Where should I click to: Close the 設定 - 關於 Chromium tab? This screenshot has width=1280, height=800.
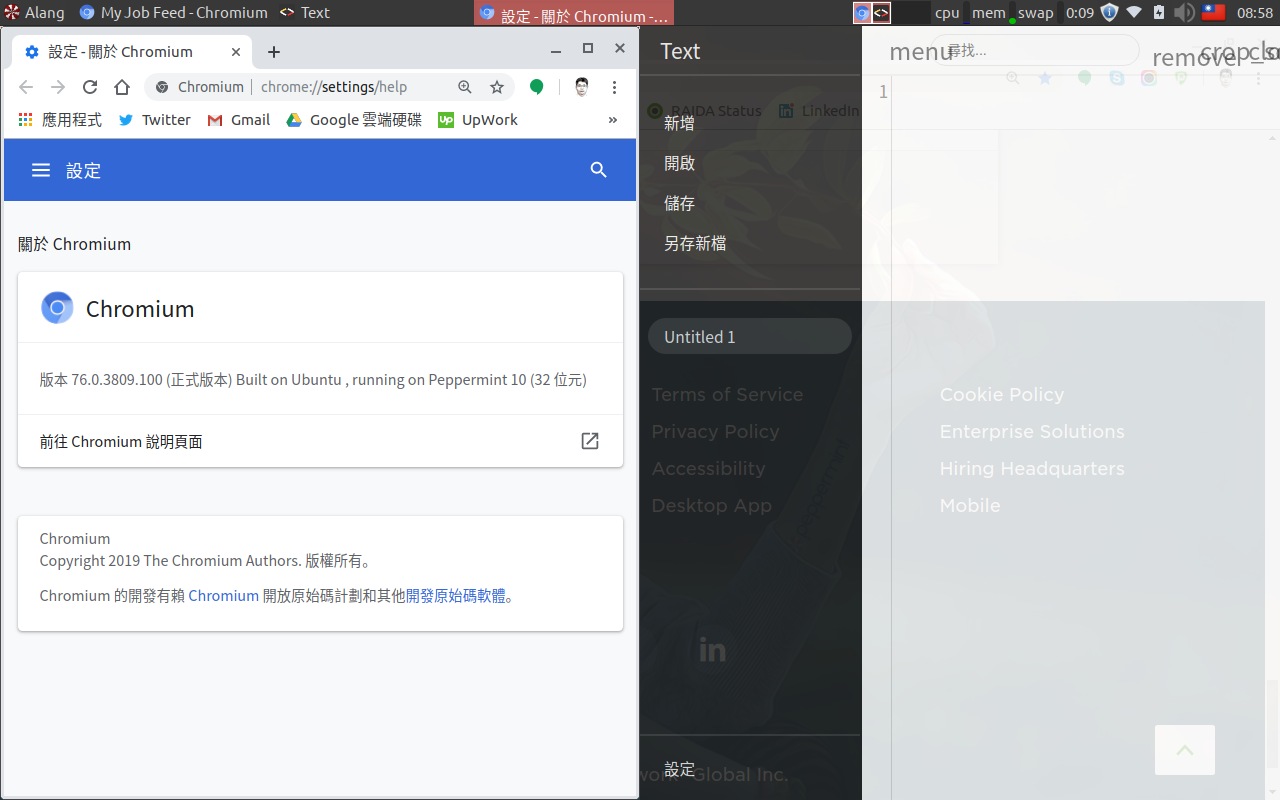click(x=236, y=52)
